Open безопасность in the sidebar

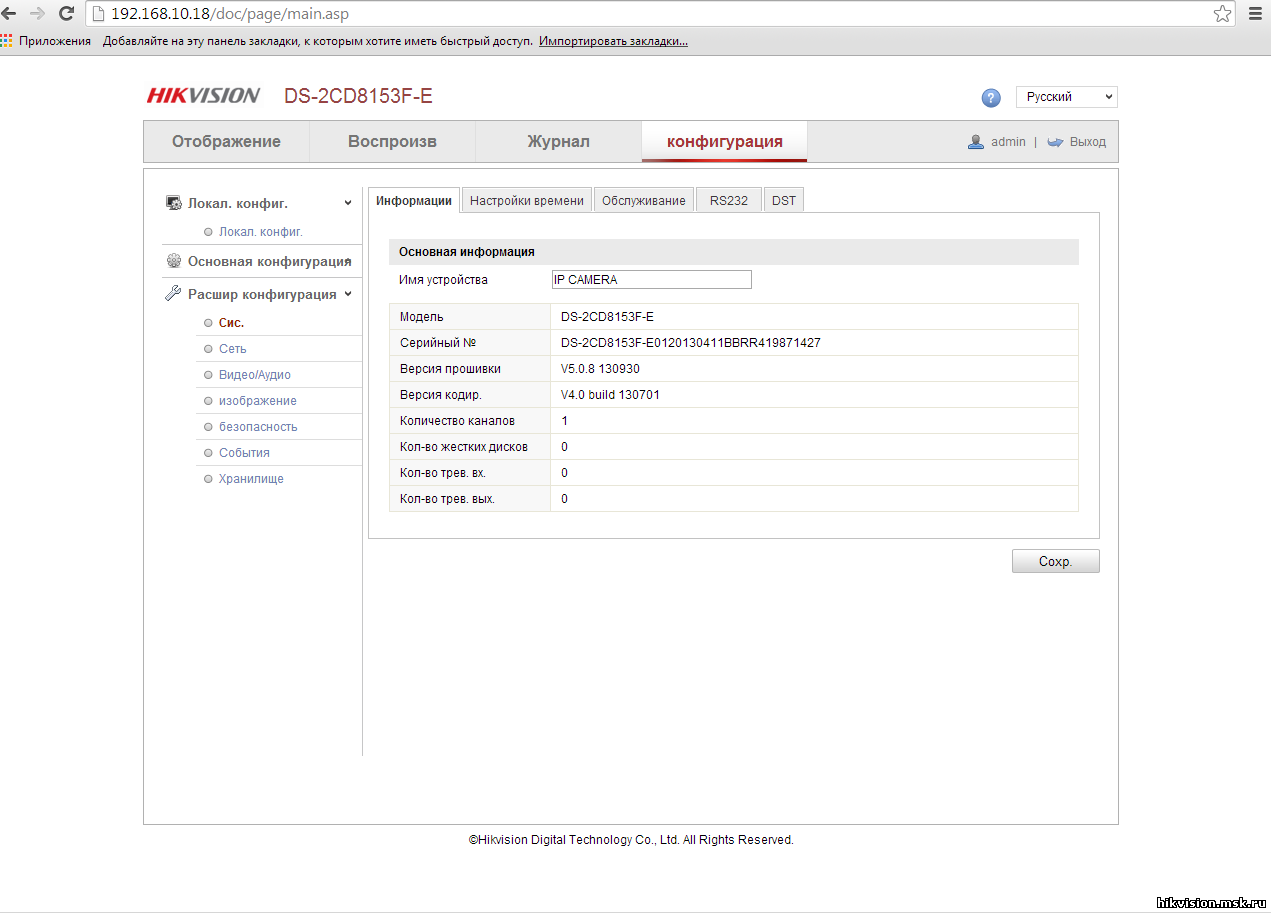(258, 427)
